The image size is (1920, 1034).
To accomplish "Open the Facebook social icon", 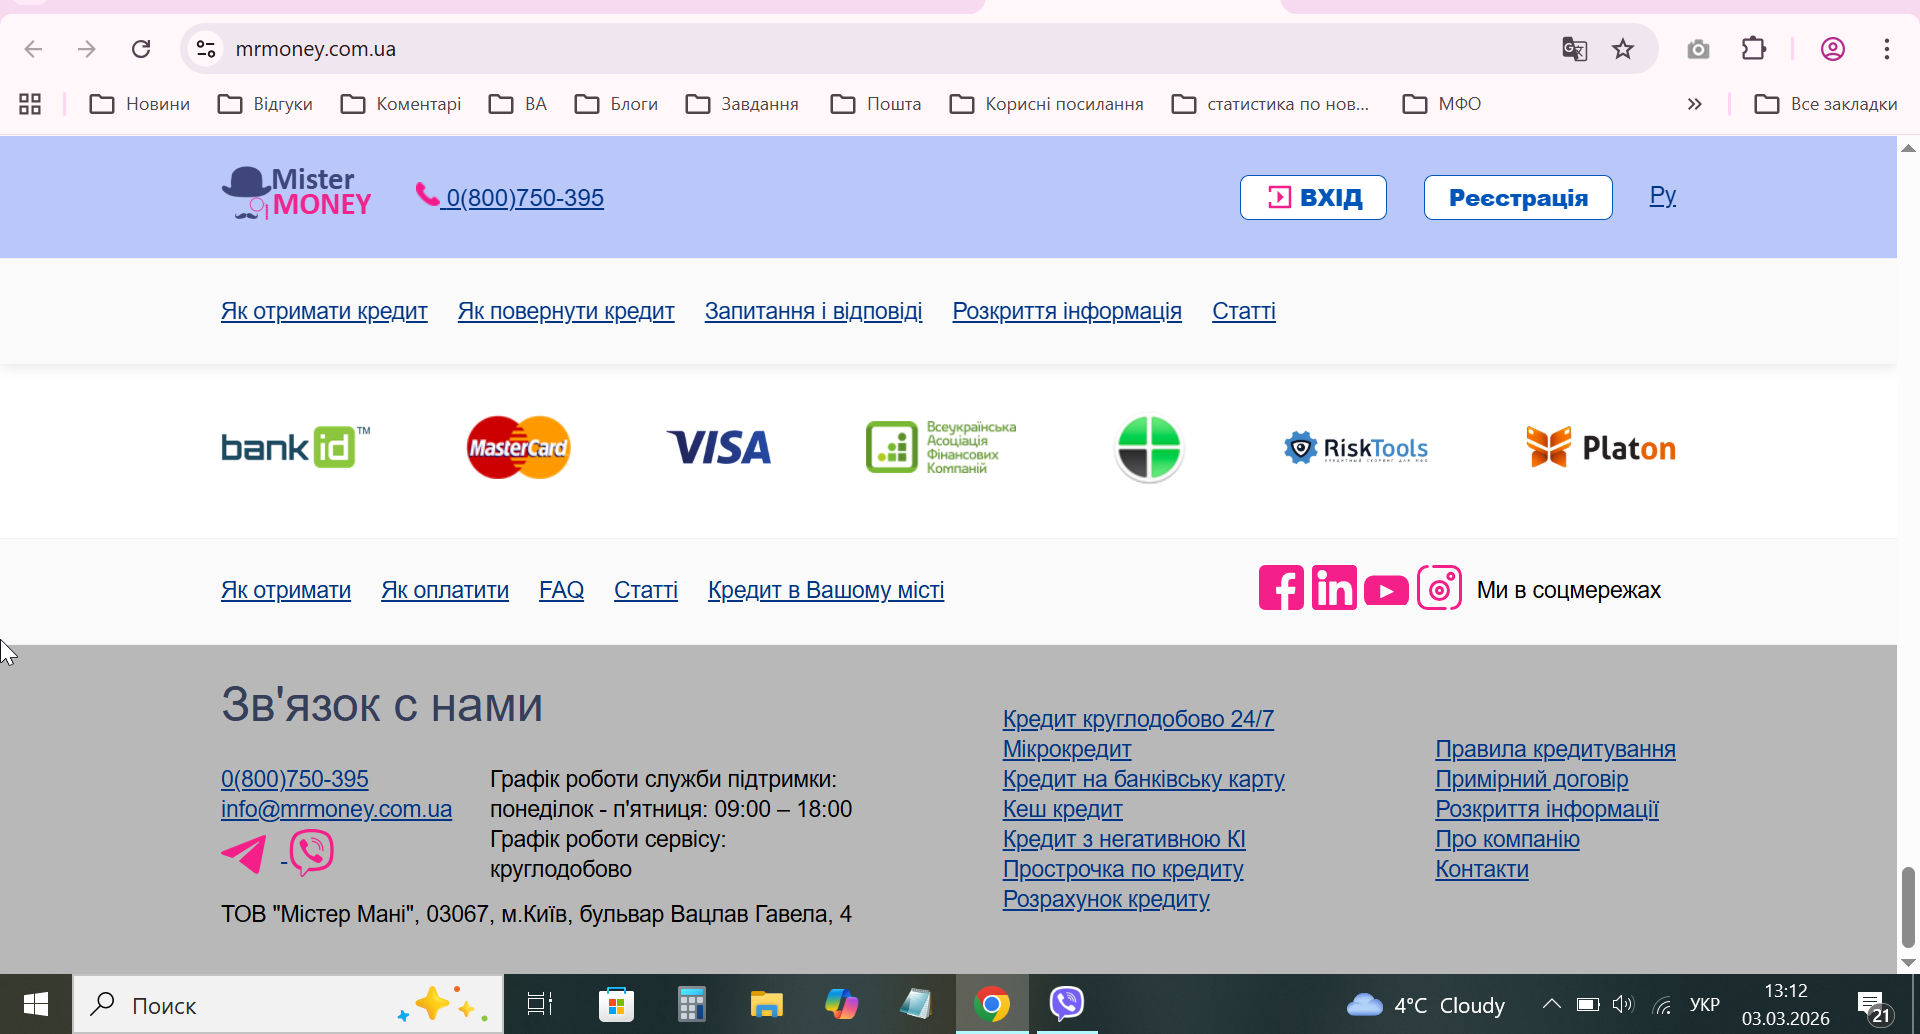I will pos(1281,588).
